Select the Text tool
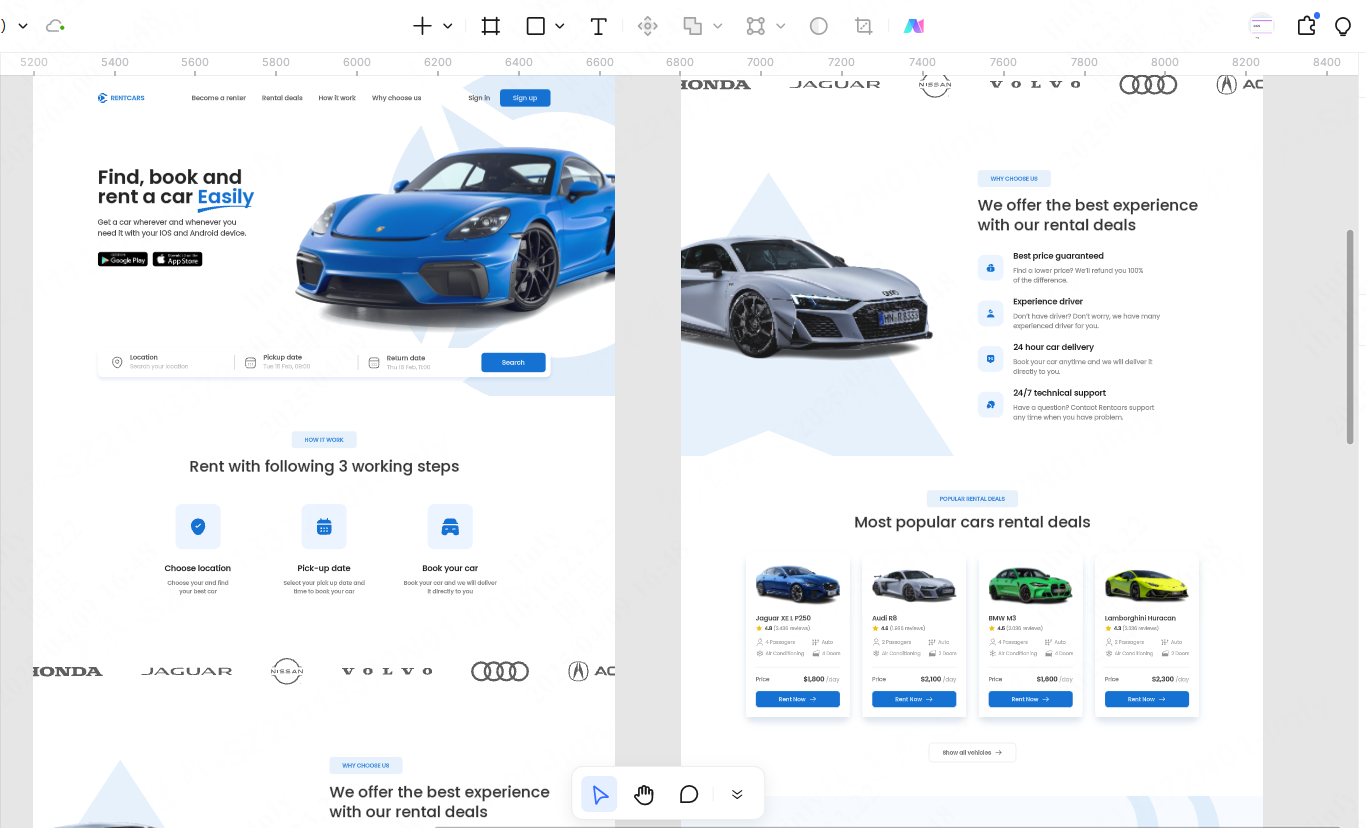Viewport: 1366px width, 828px height. (598, 26)
